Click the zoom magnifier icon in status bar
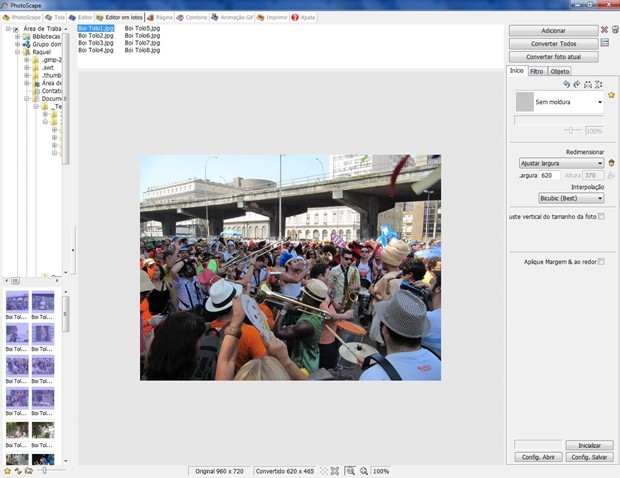This screenshot has width=620, height=478. click(363, 471)
